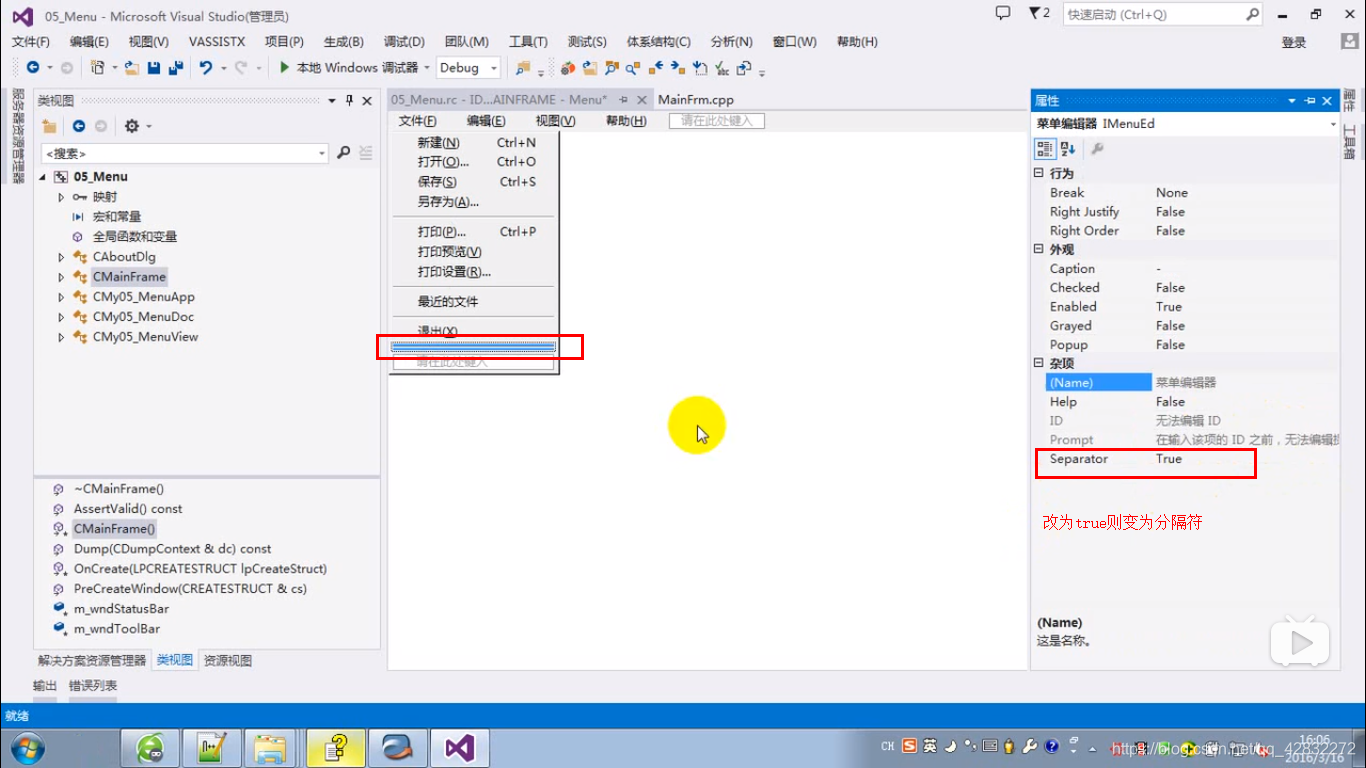1366x768 pixels.
Task: Create new folder in class view toolbar
Action: point(49,126)
